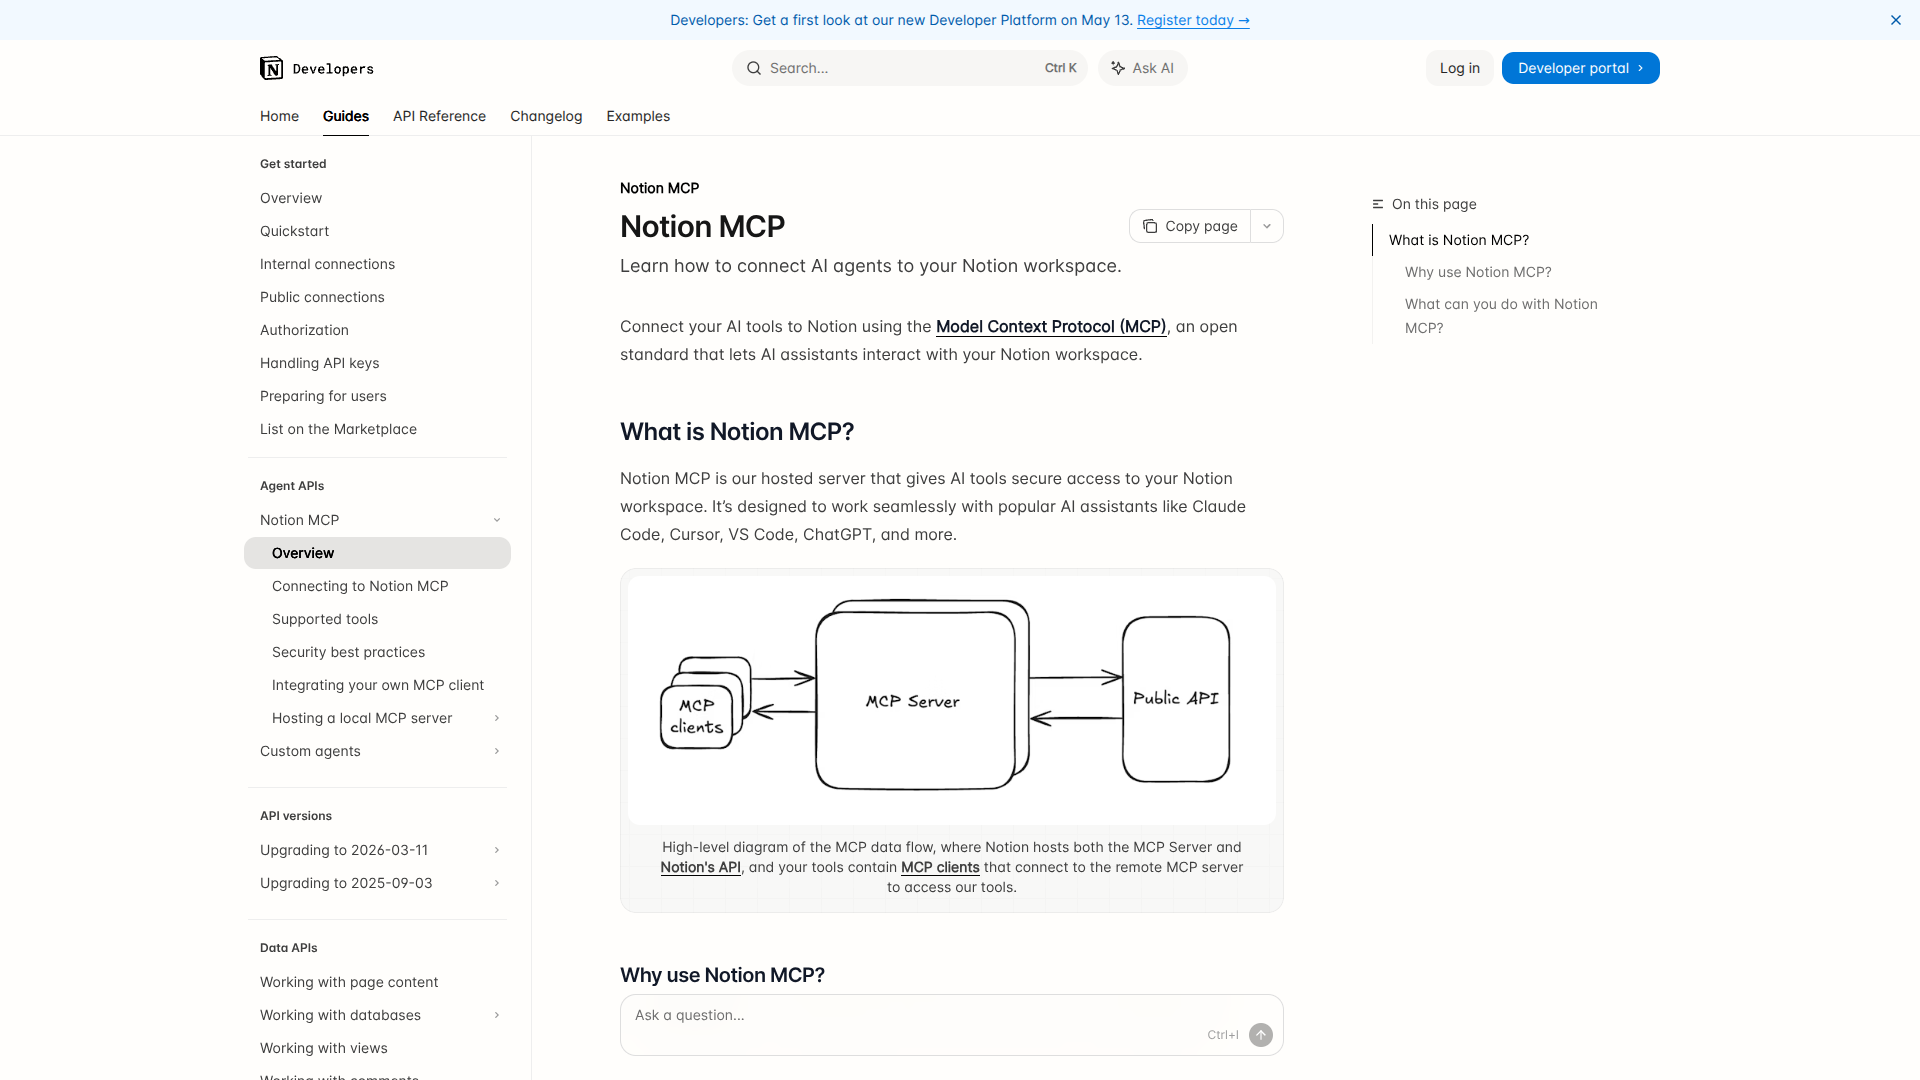Viewport: 1920px width, 1080px height.
Task: Open the Changelog tab
Action: click(546, 116)
